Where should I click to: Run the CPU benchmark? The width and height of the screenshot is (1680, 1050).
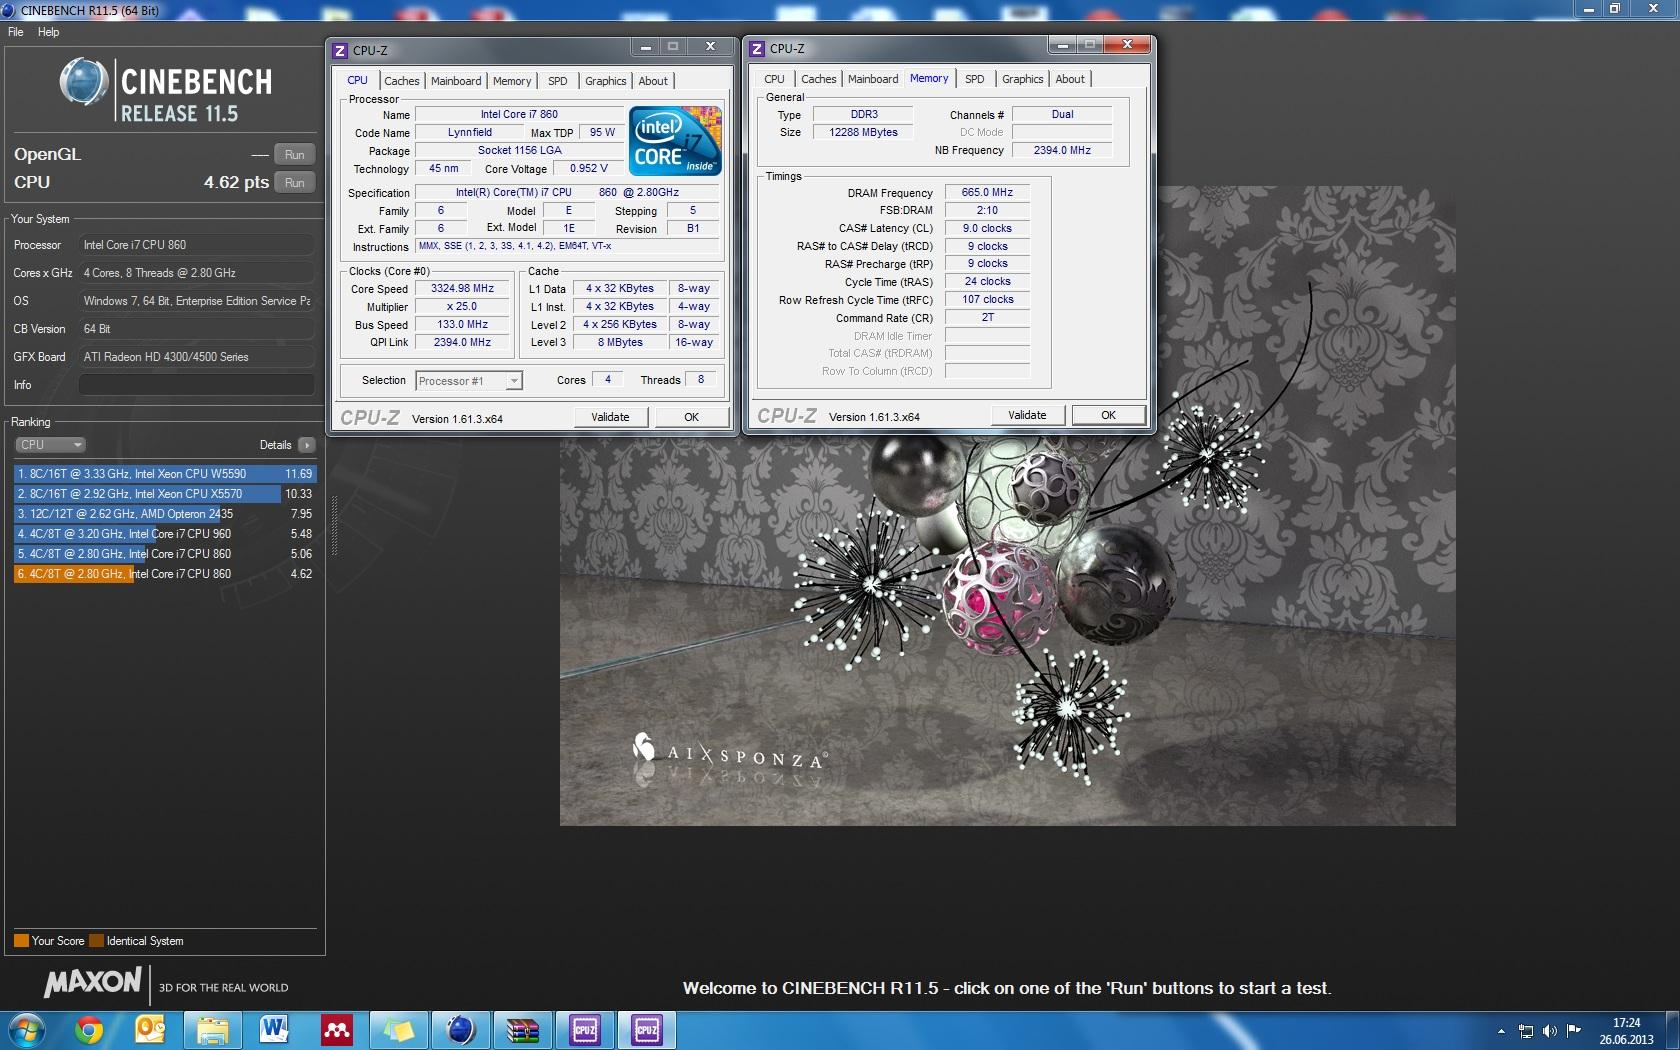pos(294,183)
